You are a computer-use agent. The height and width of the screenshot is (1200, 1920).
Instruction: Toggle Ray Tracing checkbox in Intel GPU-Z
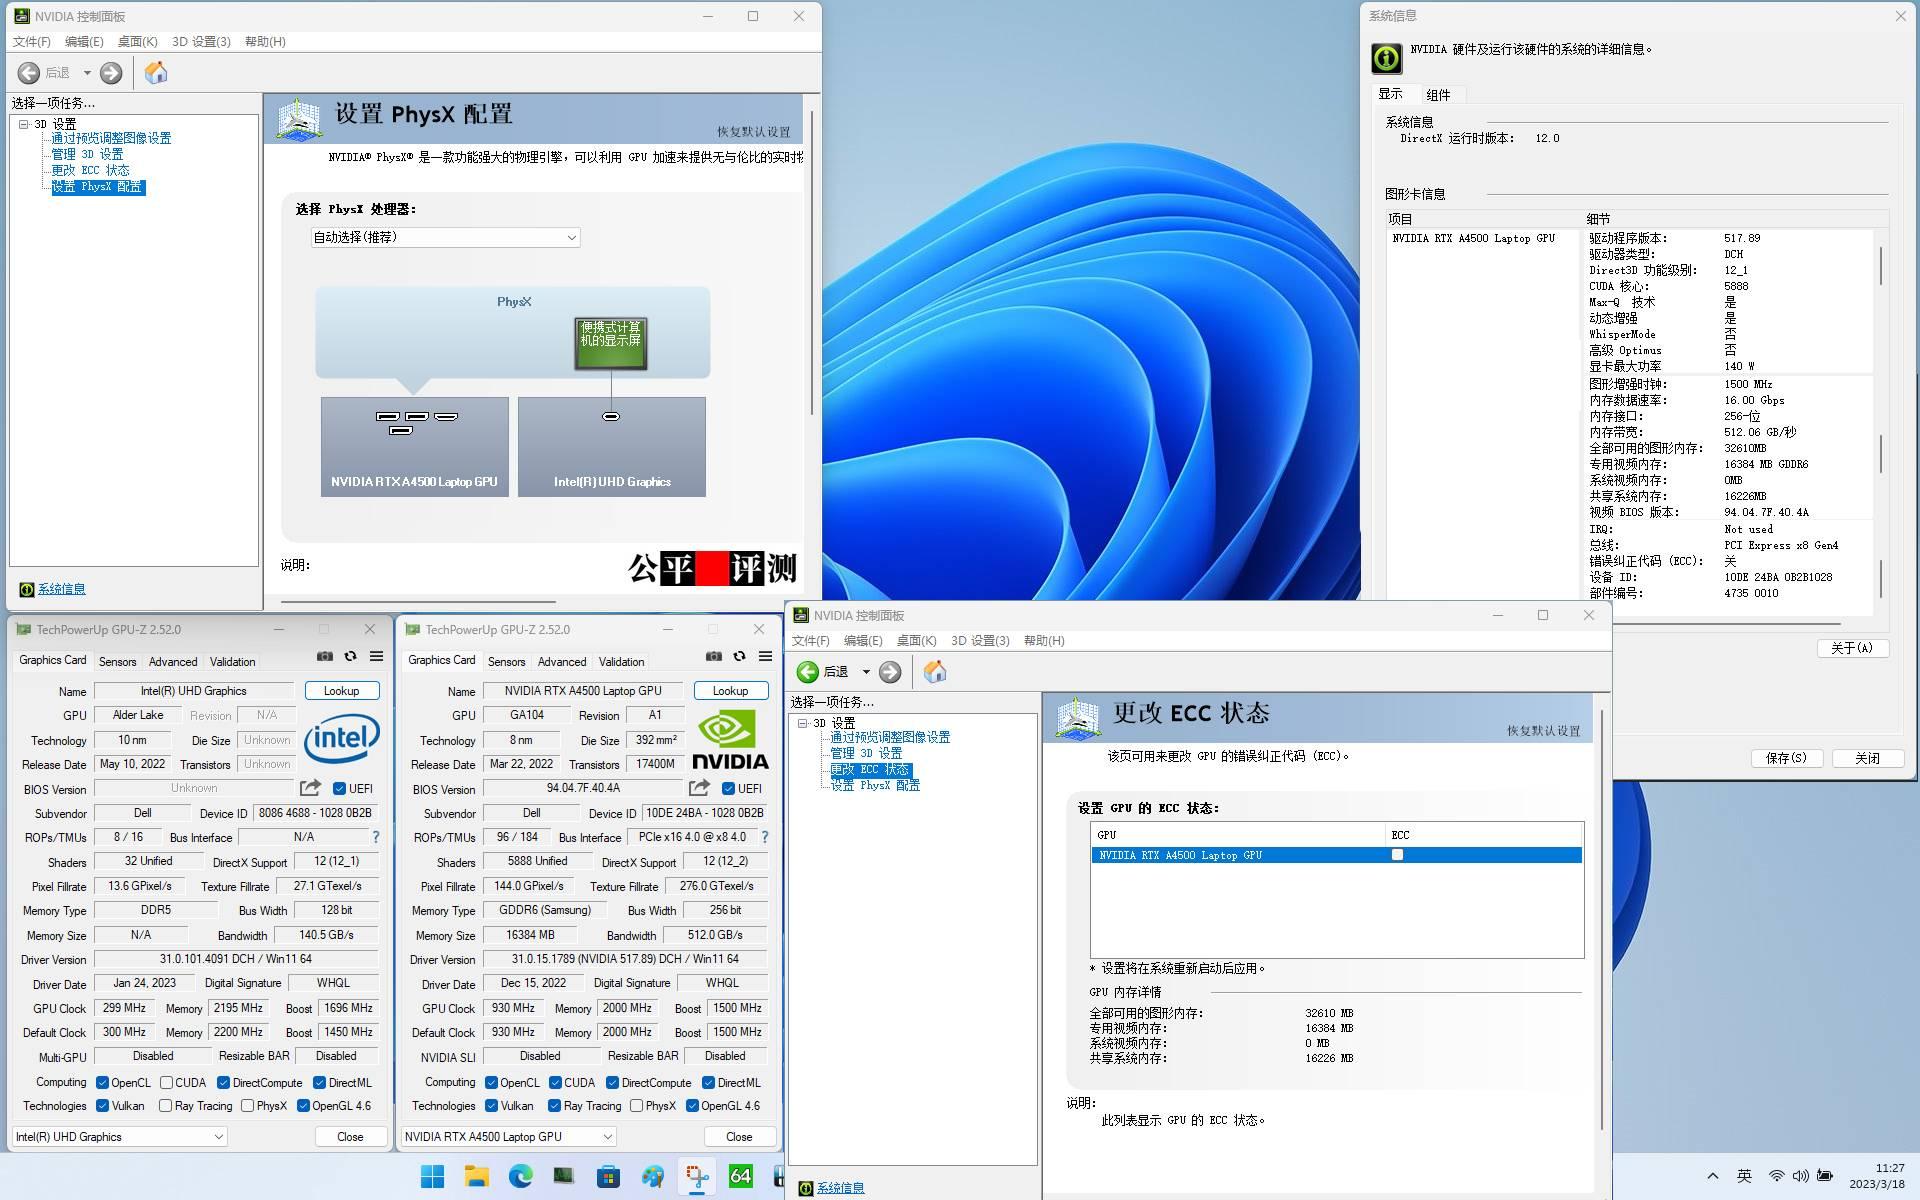tap(165, 1106)
